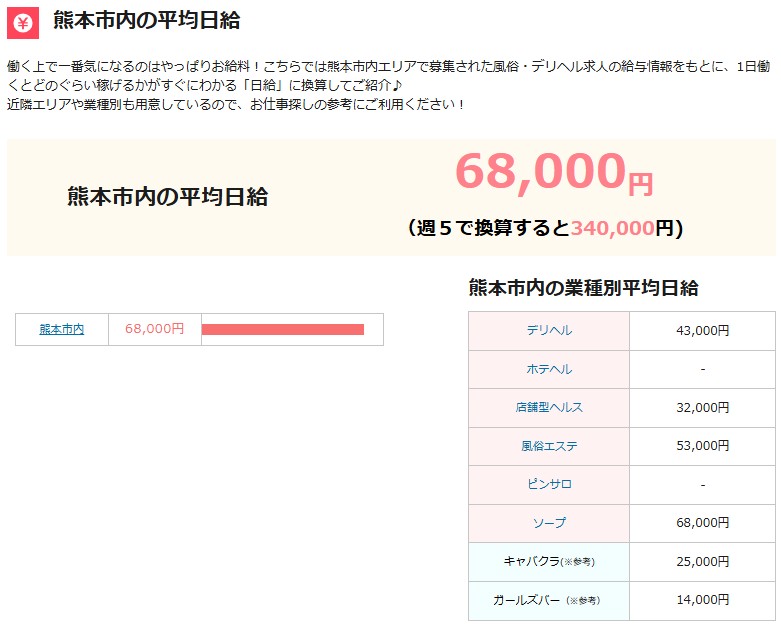Click the 25,000円 value in the キャバクラ row

pos(702,561)
